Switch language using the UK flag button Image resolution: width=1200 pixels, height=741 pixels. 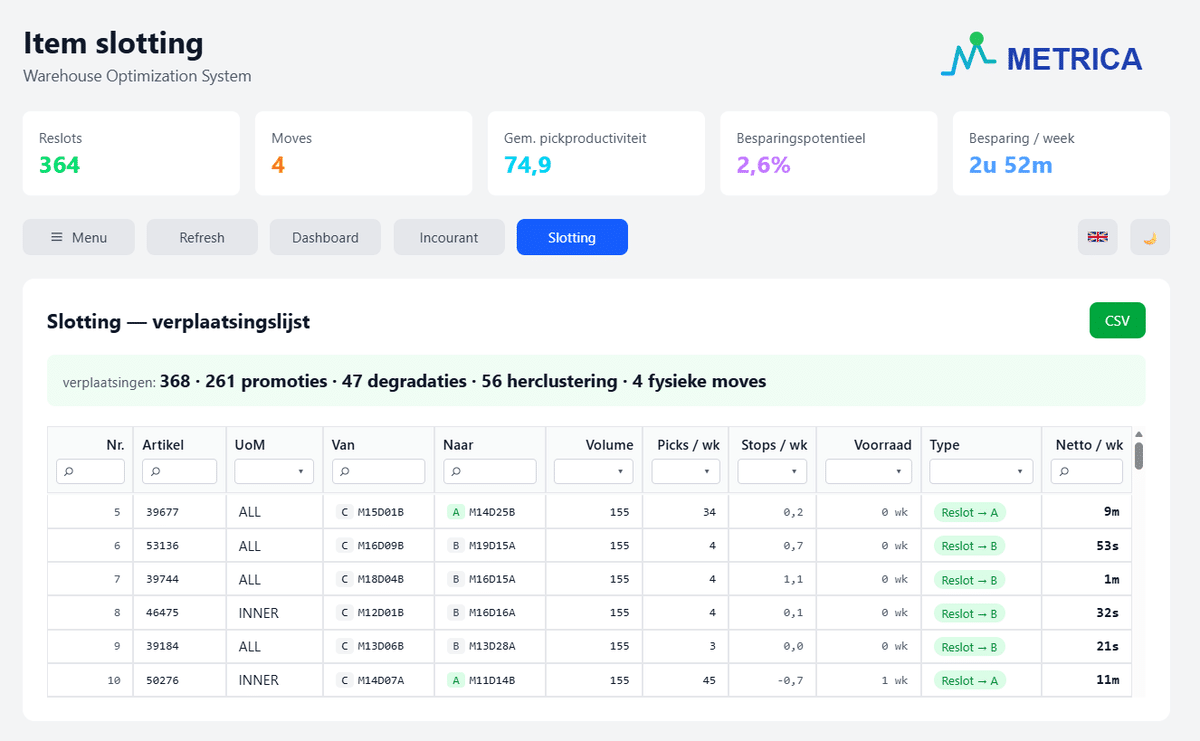point(1098,237)
